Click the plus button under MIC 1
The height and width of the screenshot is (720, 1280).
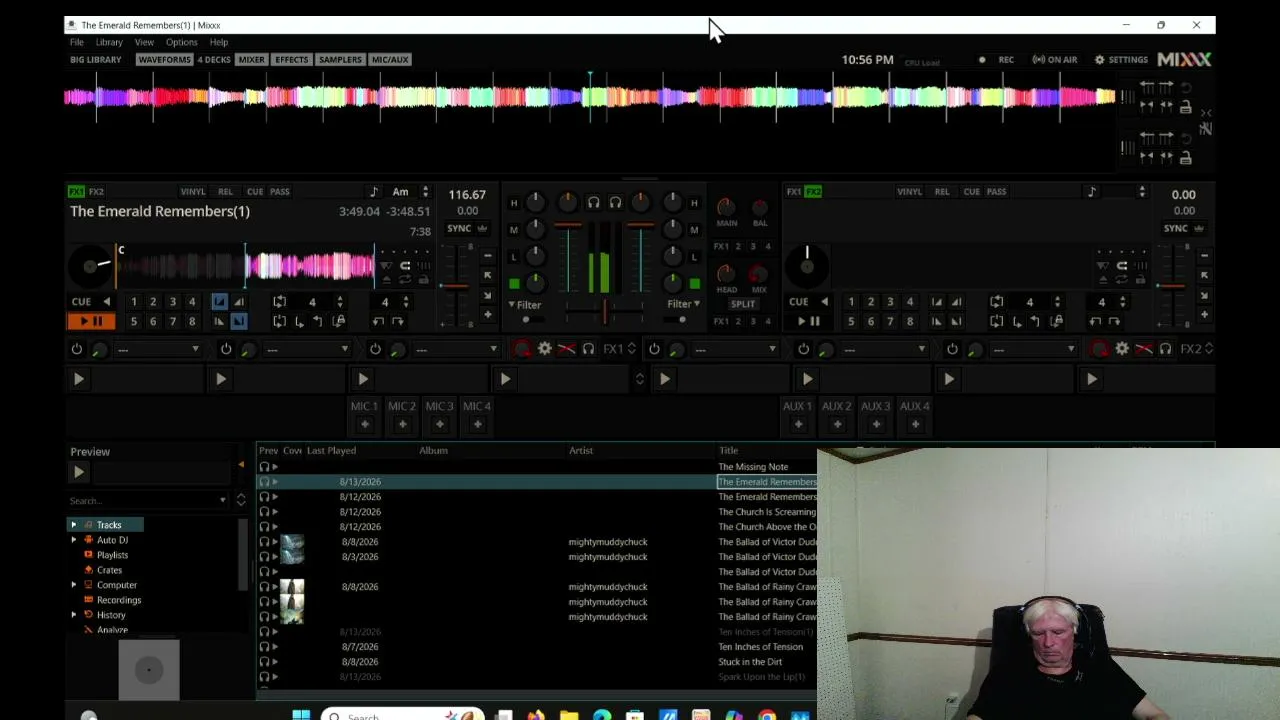point(364,424)
